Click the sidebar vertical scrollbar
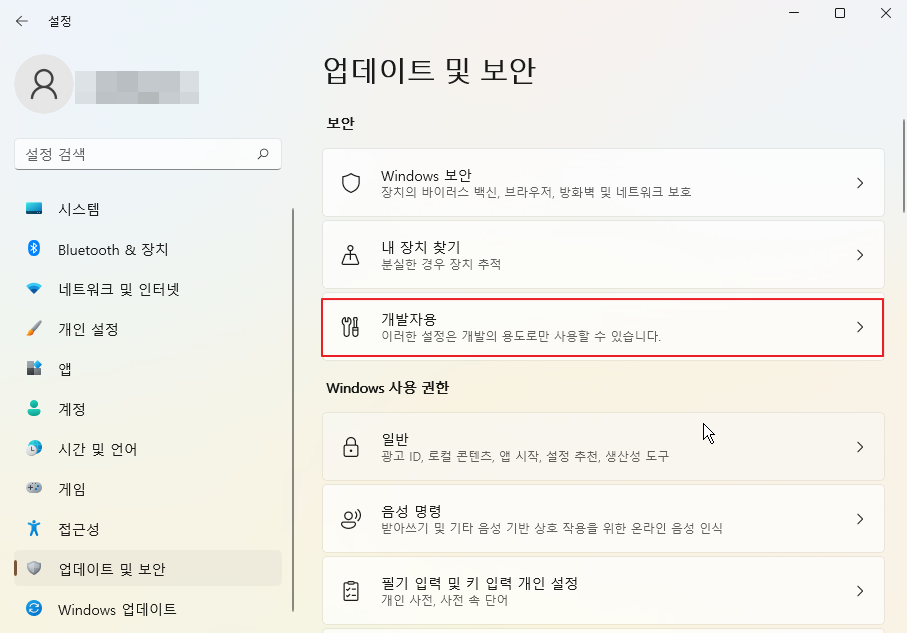Image resolution: width=907 pixels, height=633 pixels. [293, 410]
